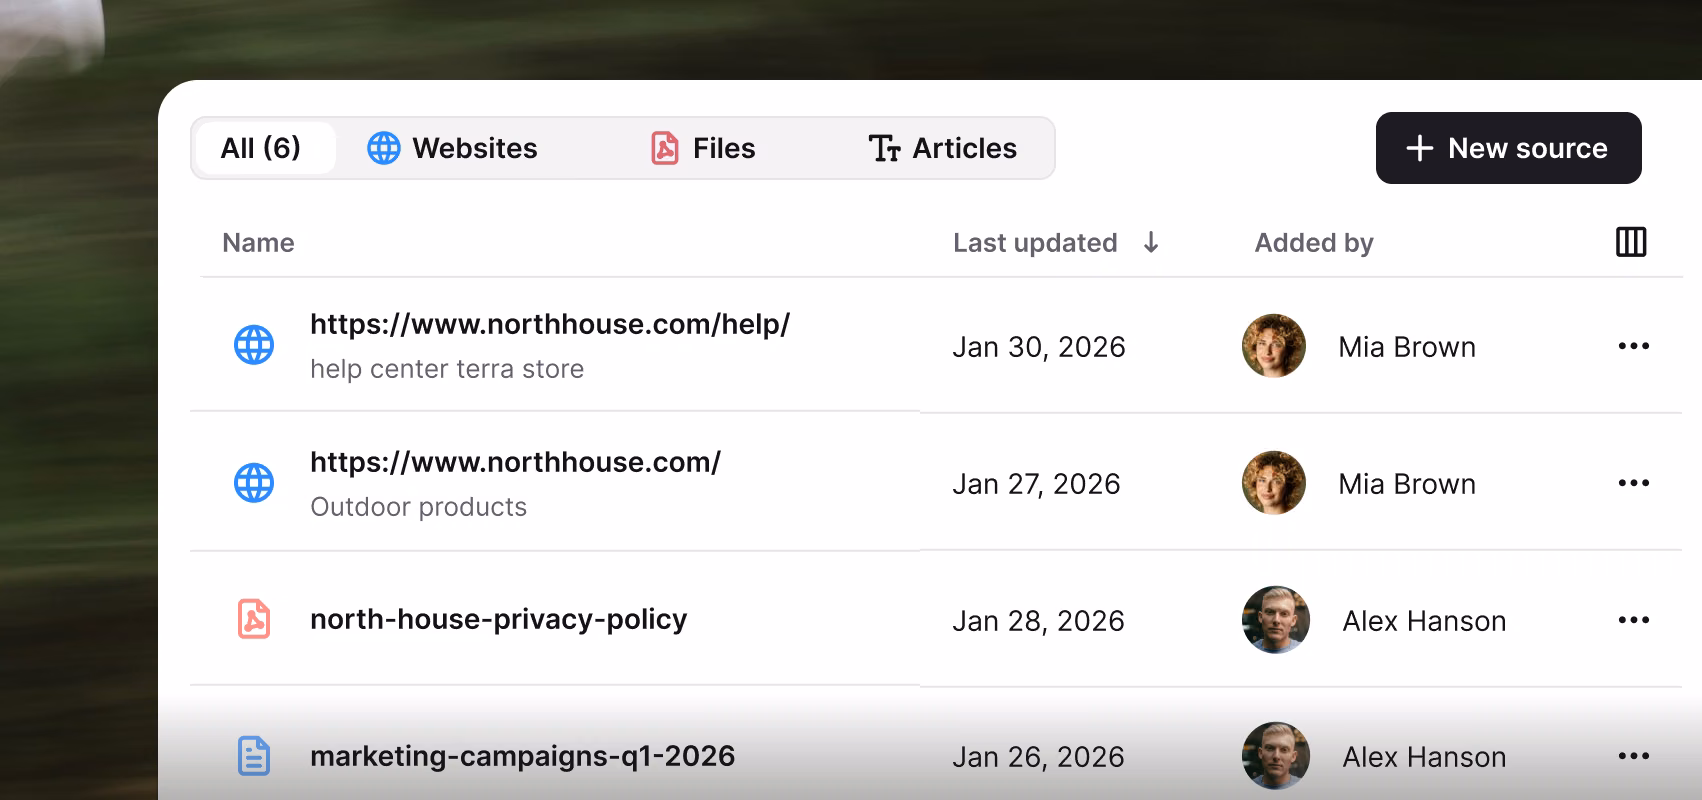1702x800 pixels.
Task: Click the Name column header
Action: point(258,243)
